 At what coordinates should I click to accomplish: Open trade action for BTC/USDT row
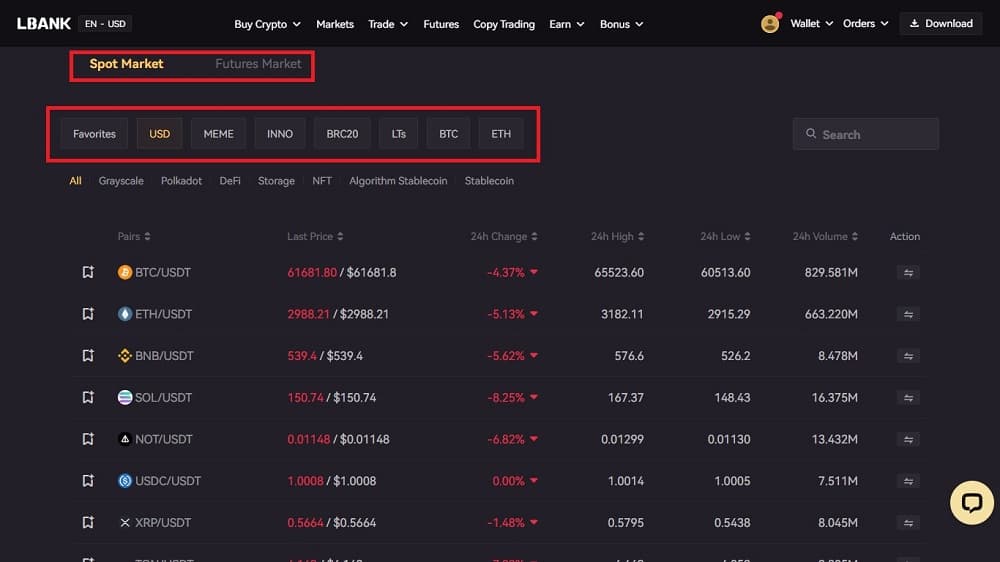(x=908, y=273)
